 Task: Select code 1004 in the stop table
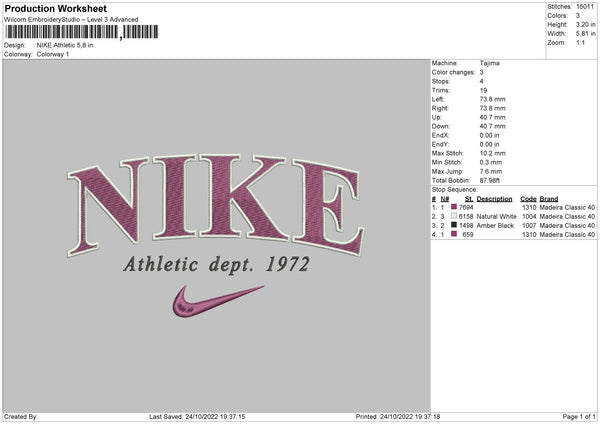pyautogui.click(x=529, y=217)
